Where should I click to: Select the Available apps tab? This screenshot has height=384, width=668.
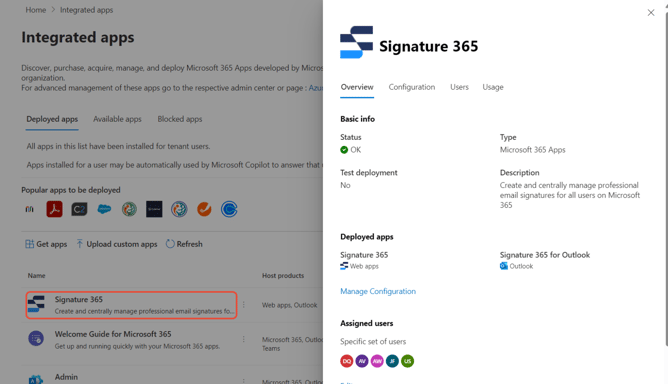click(117, 119)
